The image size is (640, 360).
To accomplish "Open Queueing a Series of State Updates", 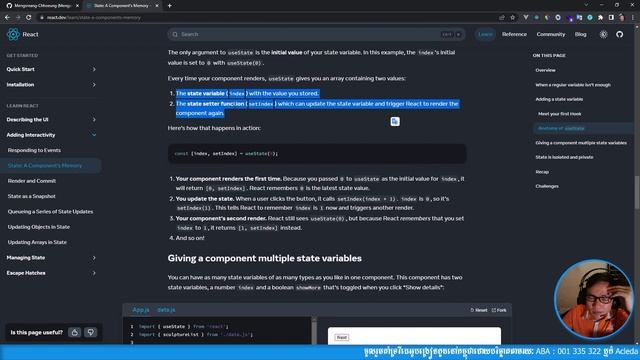I will point(50,211).
